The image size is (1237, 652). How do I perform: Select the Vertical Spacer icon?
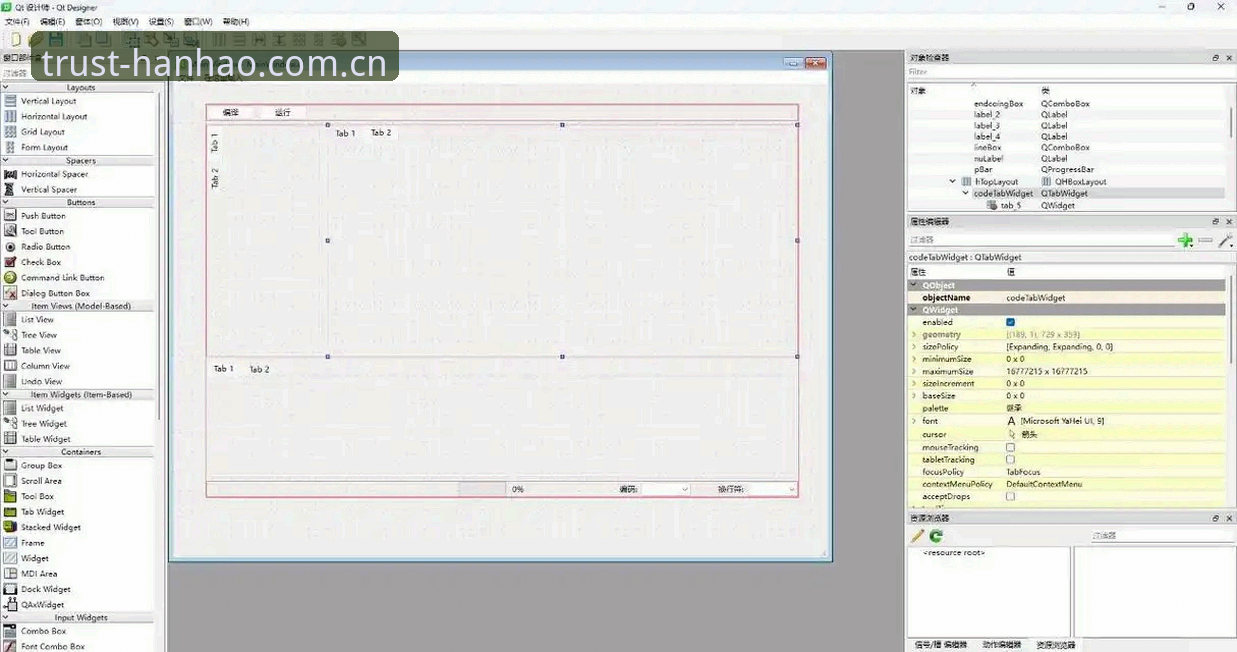(11, 189)
